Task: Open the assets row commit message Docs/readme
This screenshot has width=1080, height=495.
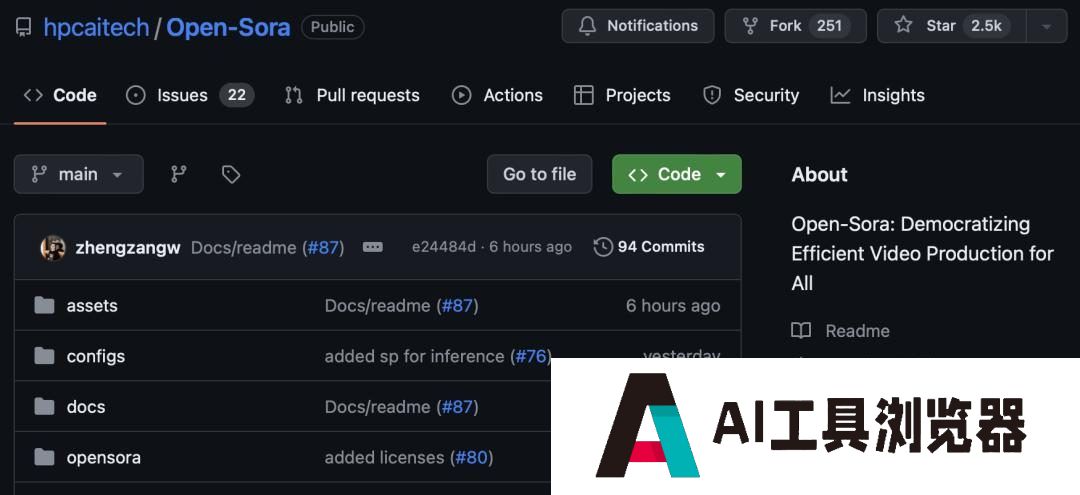Action: (377, 306)
